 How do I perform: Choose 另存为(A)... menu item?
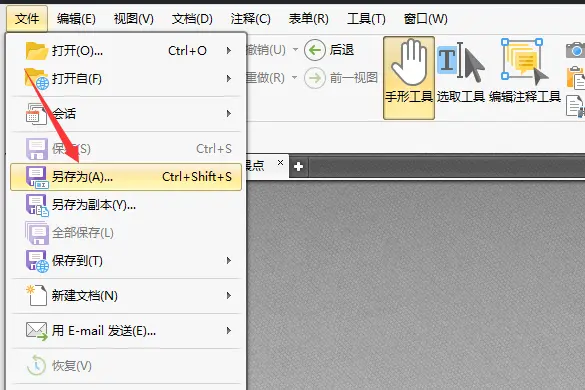pos(126,177)
